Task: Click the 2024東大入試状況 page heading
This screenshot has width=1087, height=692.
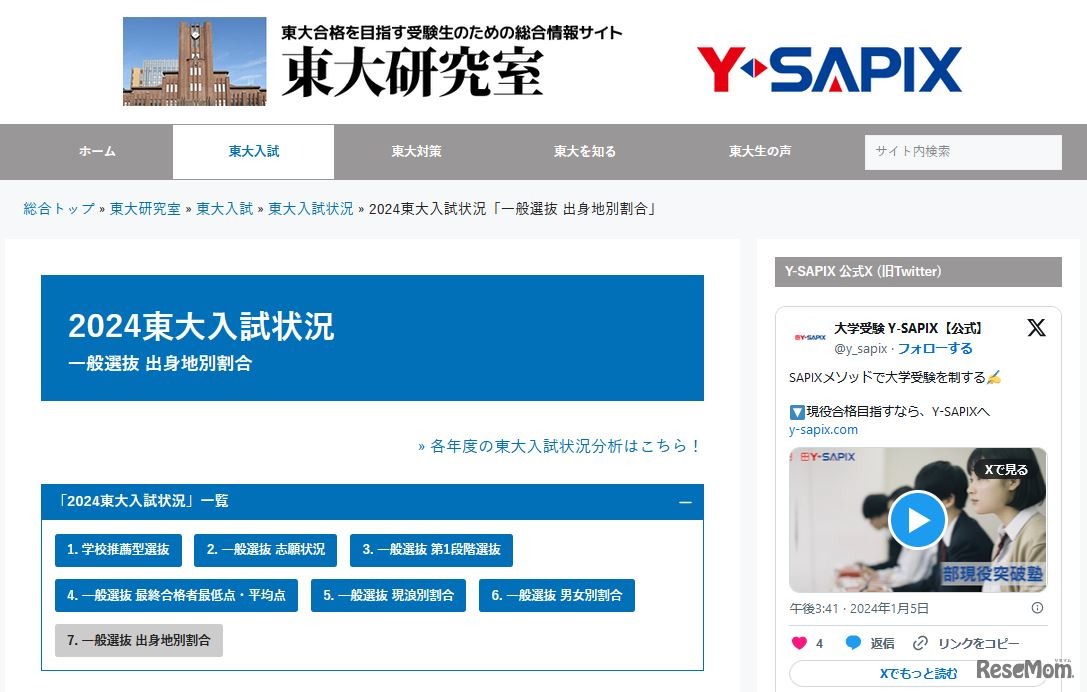Action: [x=201, y=327]
